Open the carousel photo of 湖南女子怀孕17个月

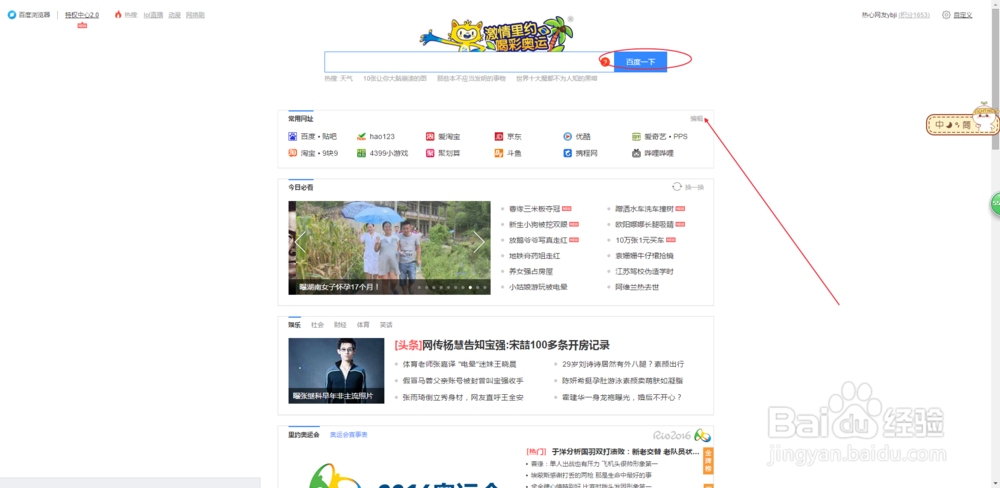(390, 248)
